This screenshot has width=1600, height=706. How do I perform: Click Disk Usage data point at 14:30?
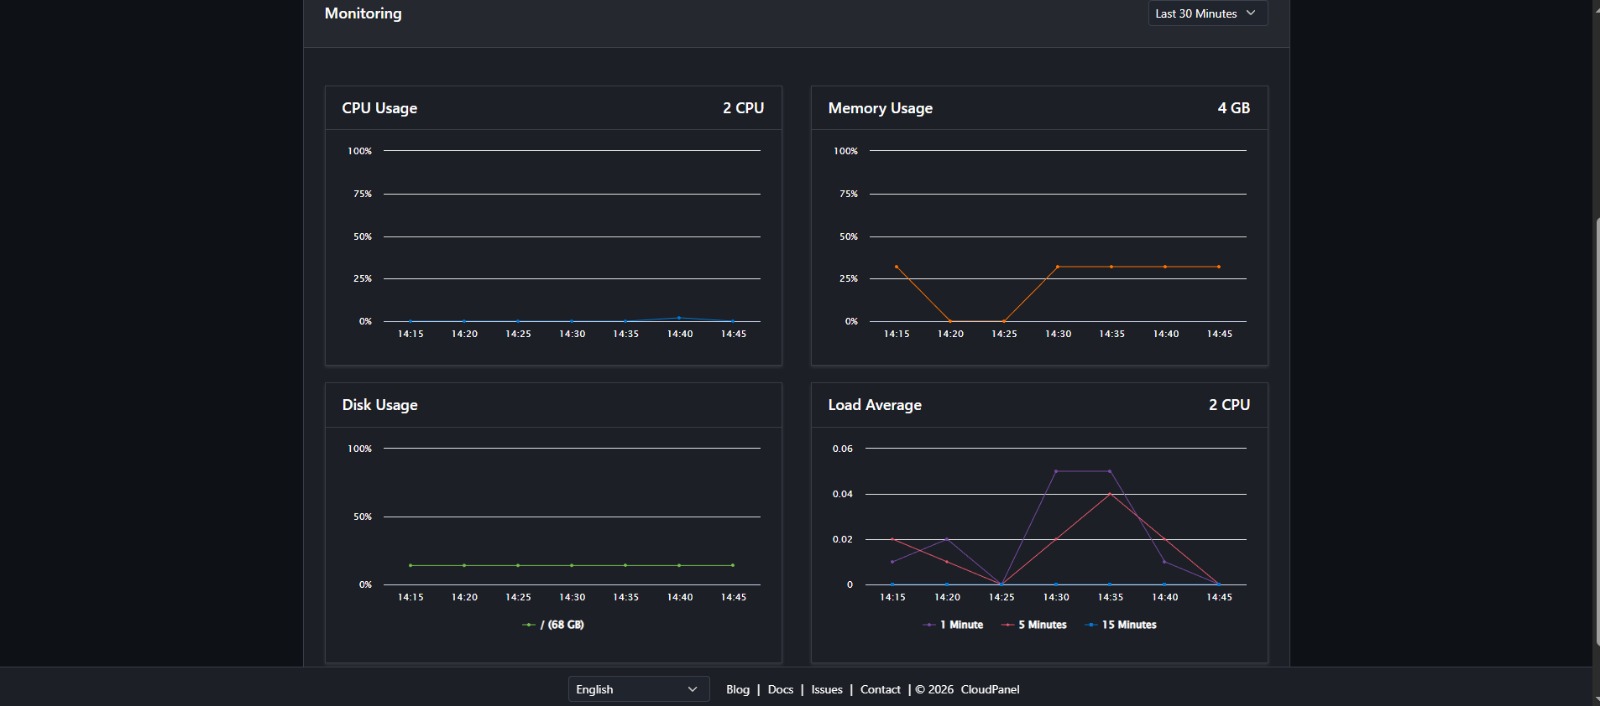point(571,565)
